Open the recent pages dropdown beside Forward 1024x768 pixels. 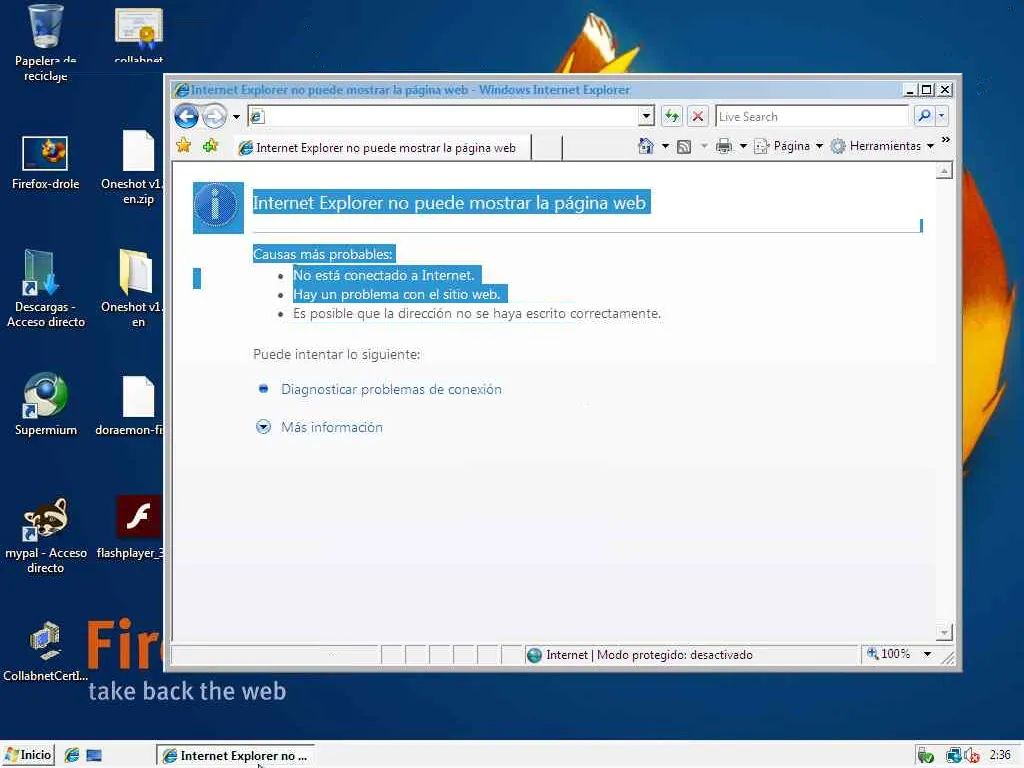click(x=236, y=118)
